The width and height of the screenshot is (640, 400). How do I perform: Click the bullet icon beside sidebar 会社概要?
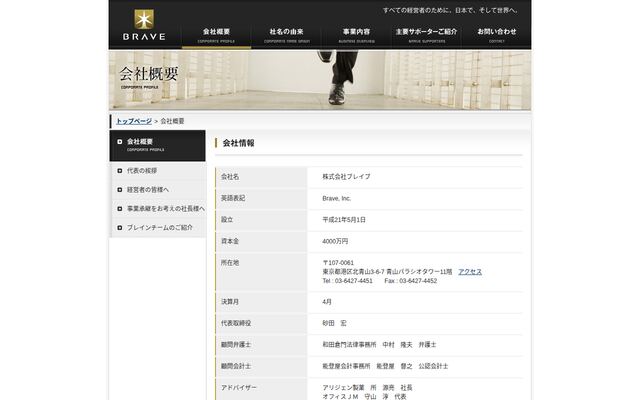(x=120, y=142)
